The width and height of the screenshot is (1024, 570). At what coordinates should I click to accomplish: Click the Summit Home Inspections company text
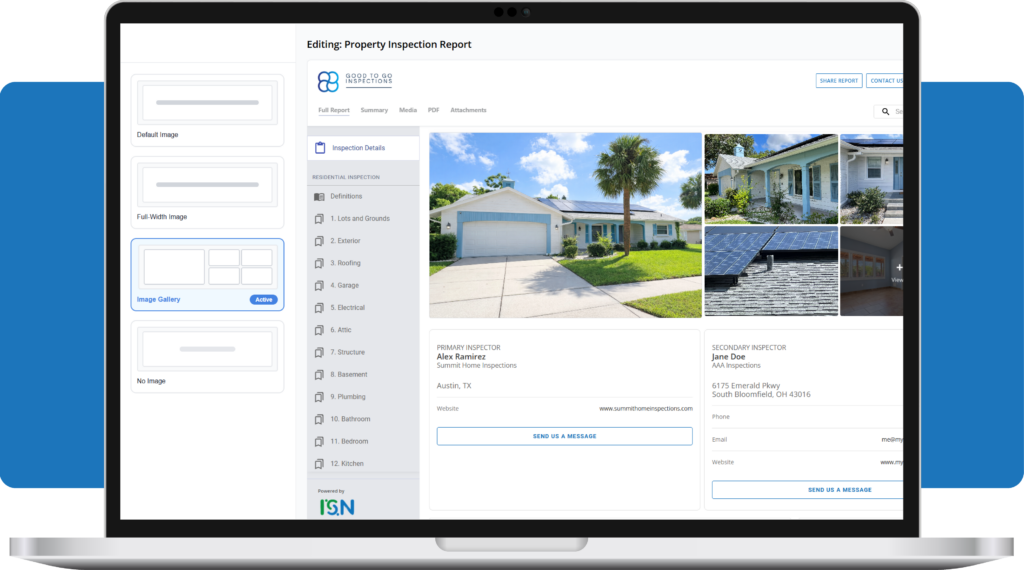[x=477, y=366]
